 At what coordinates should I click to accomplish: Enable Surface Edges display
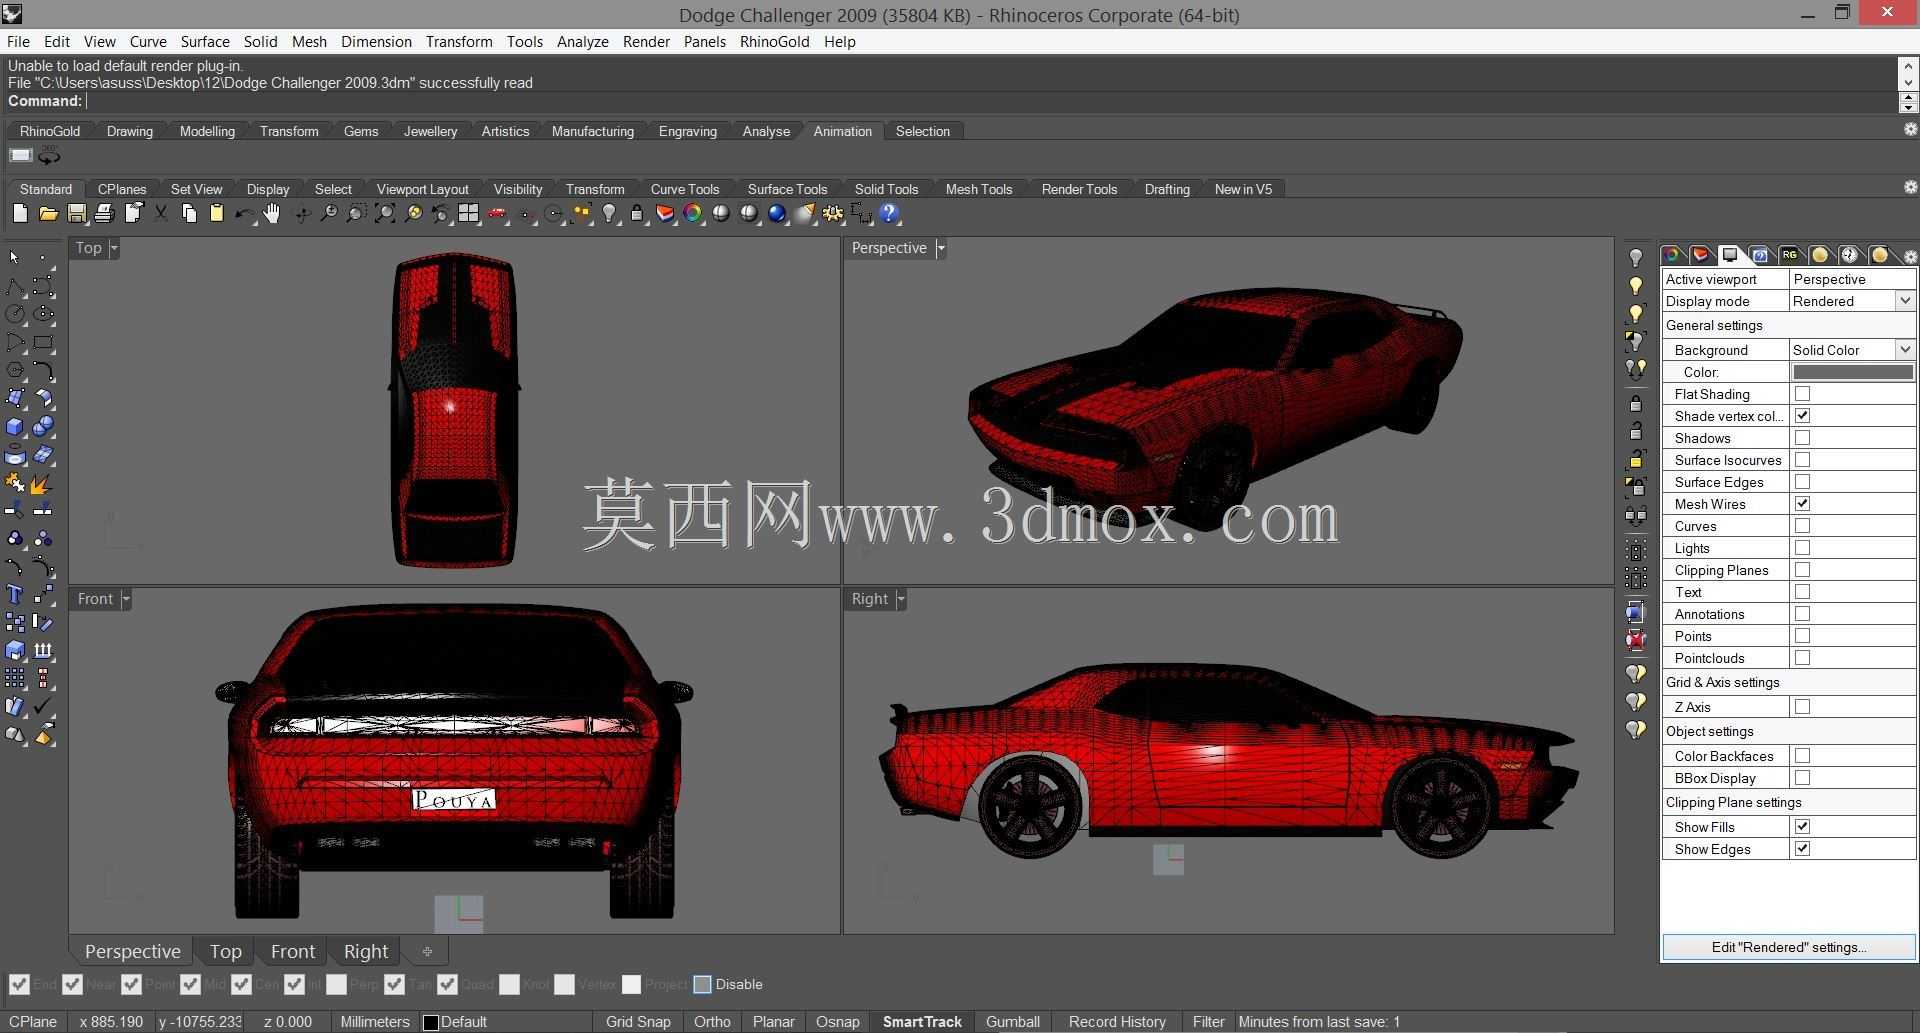pyautogui.click(x=1802, y=482)
